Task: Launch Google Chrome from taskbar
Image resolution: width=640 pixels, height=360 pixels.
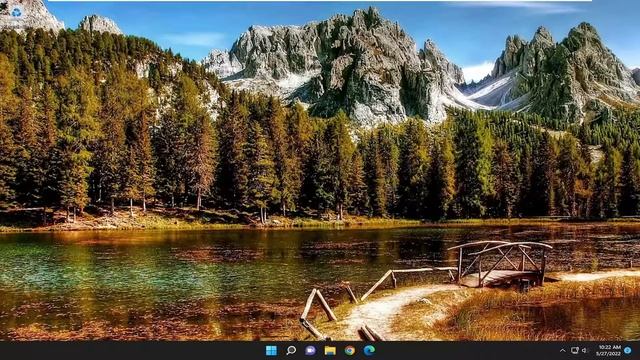Action: [x=349, y=350]
